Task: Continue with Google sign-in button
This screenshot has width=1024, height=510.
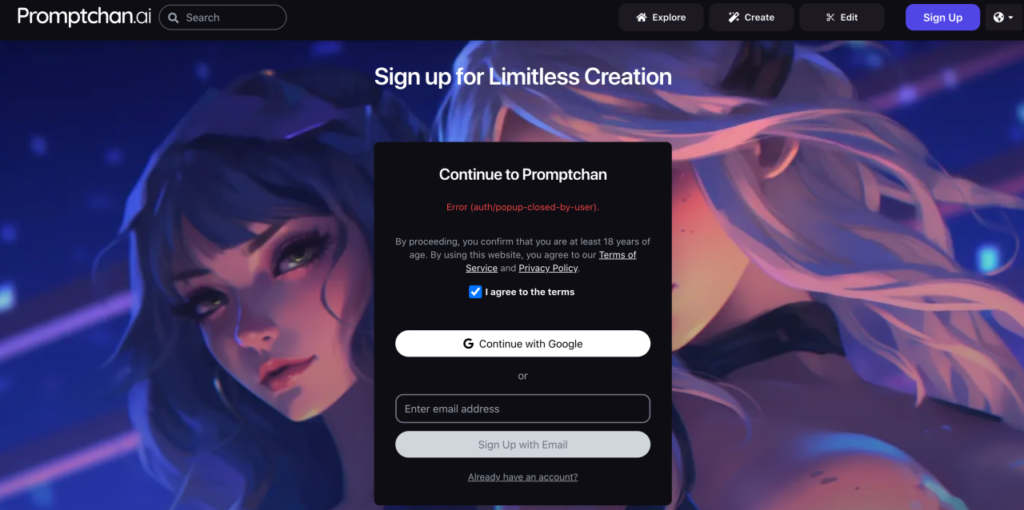Action: pos(522,343)
